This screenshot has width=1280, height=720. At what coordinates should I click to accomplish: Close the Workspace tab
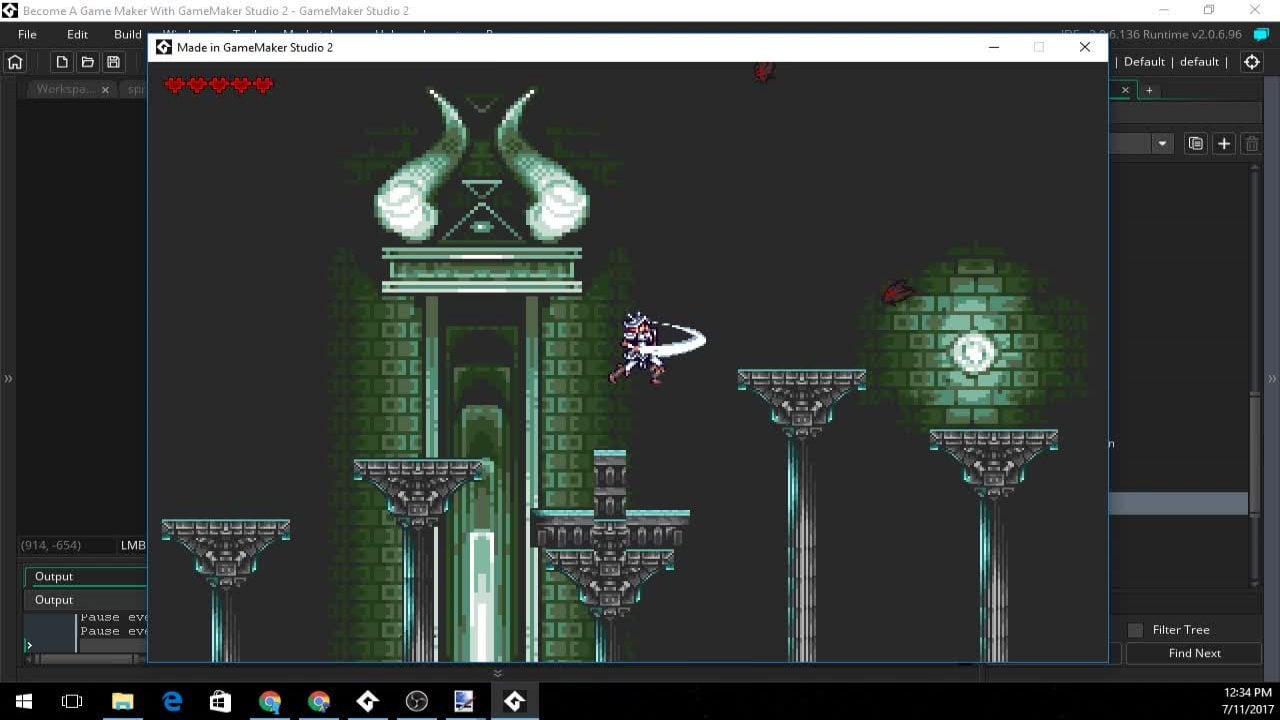(105, 90)
